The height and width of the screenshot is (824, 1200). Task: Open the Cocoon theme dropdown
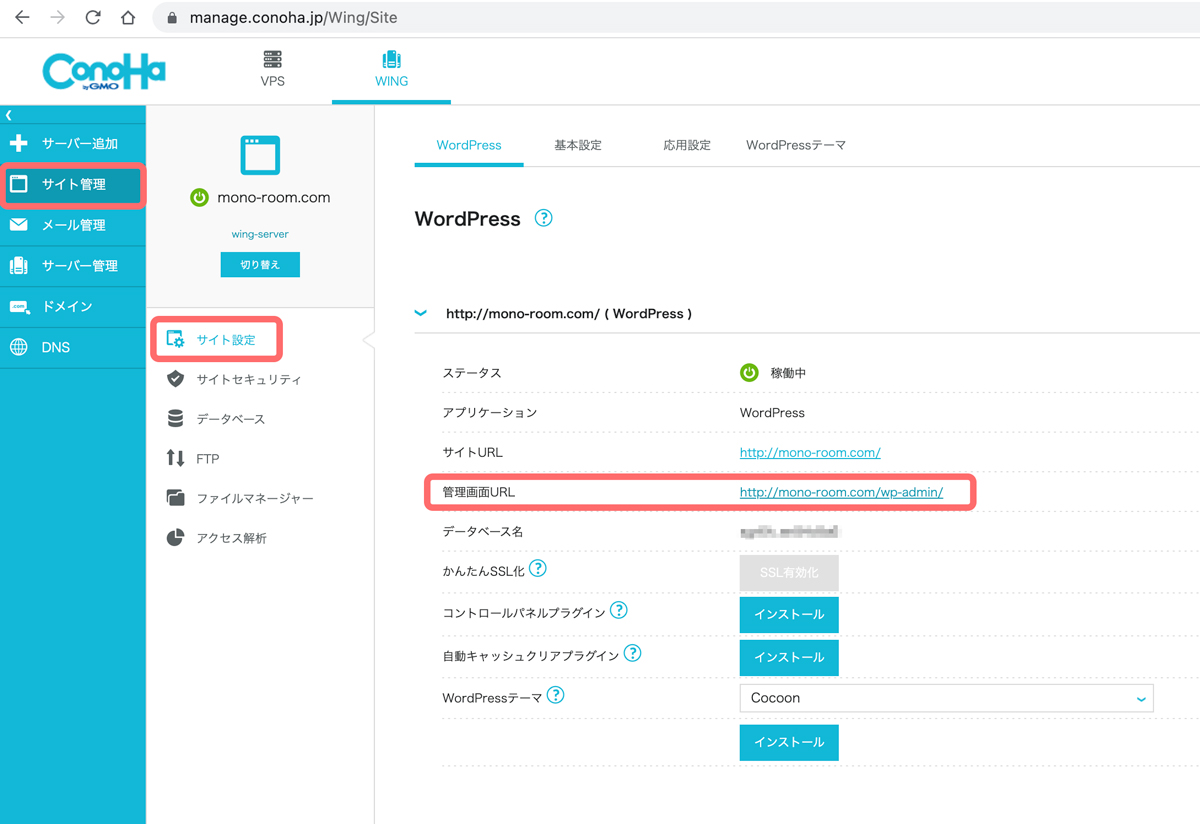point(946,698)
